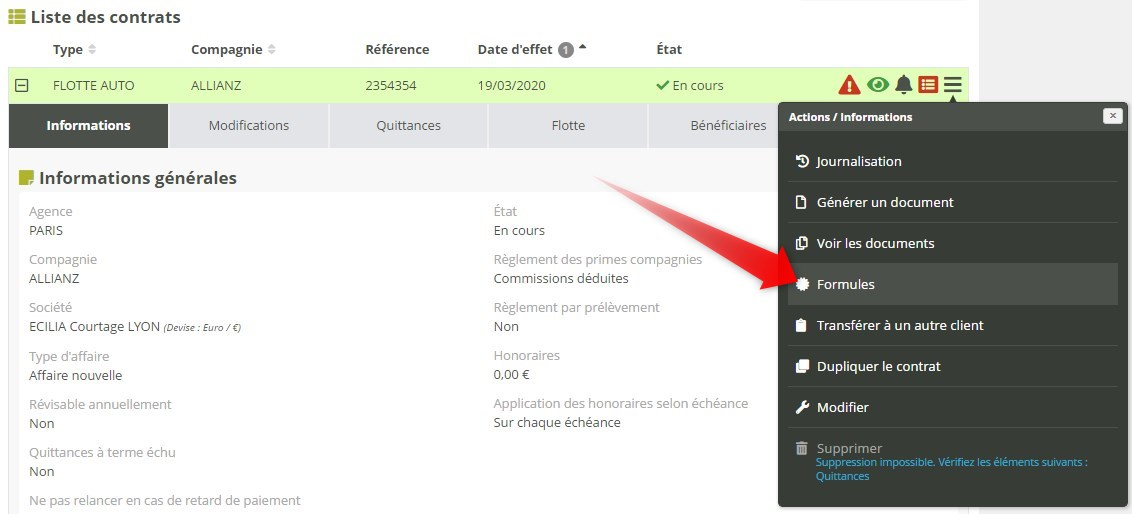The image size is (1132, 514).
Task: Open the Bénéficiaires tab
Action: 714,126
